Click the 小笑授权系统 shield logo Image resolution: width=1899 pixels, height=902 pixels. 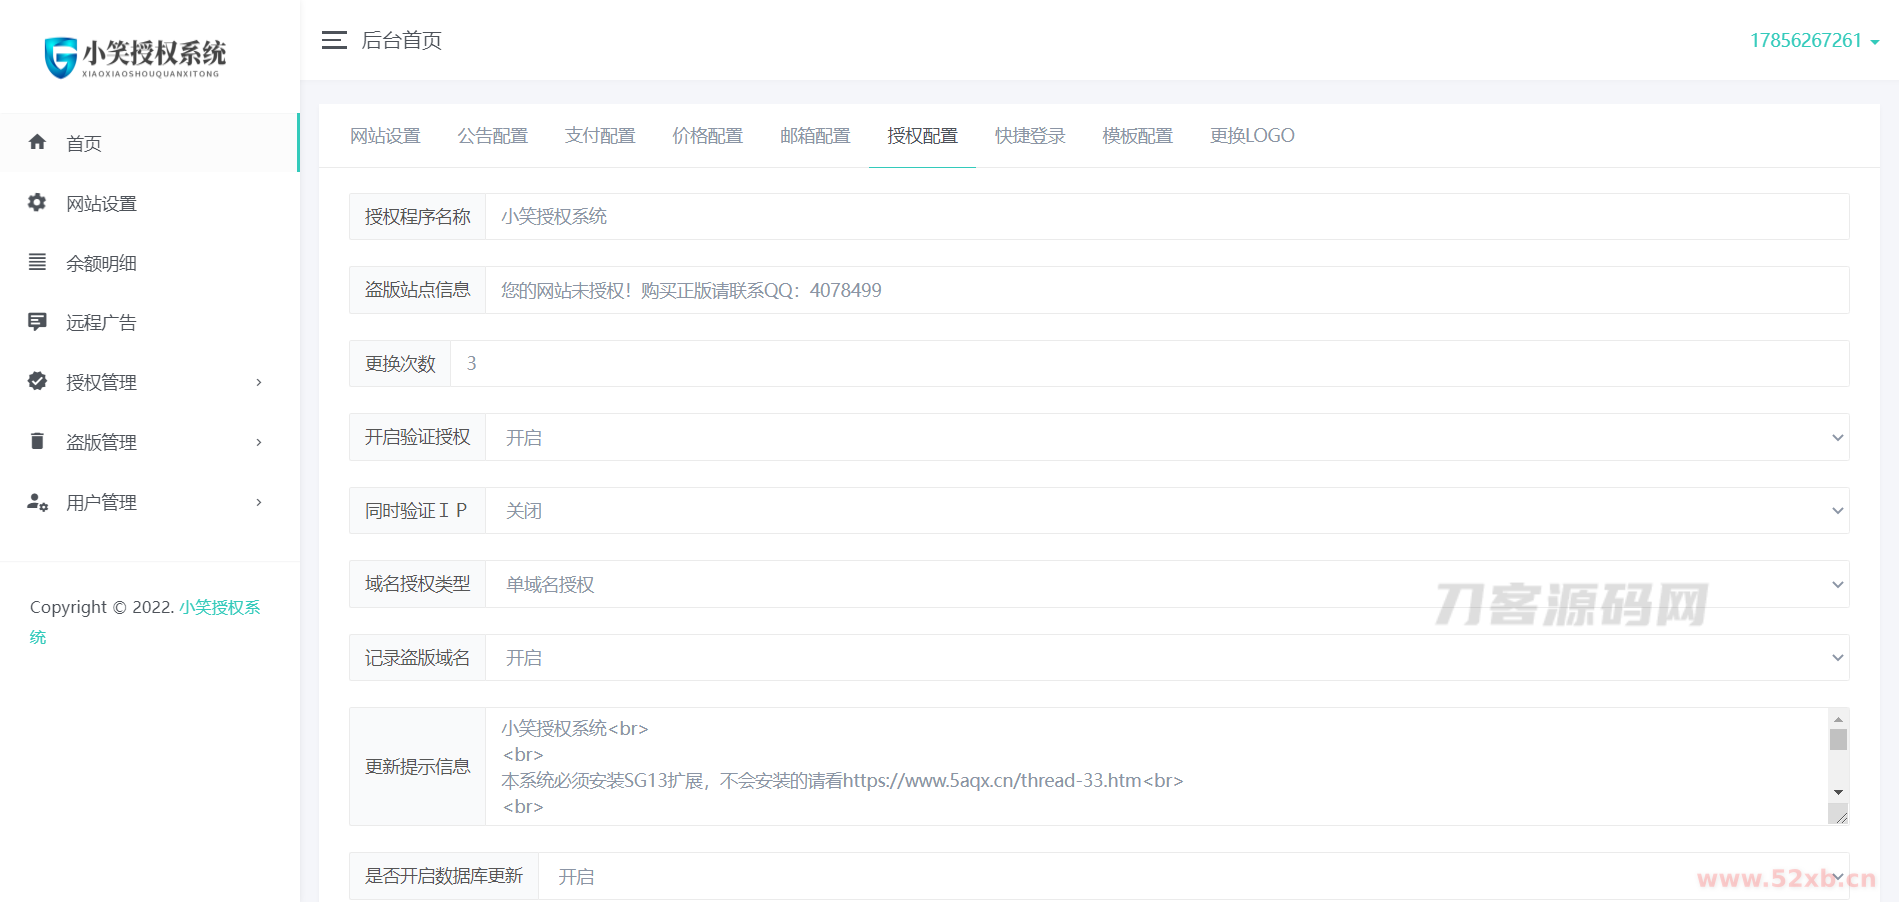(x=61, y=57)
